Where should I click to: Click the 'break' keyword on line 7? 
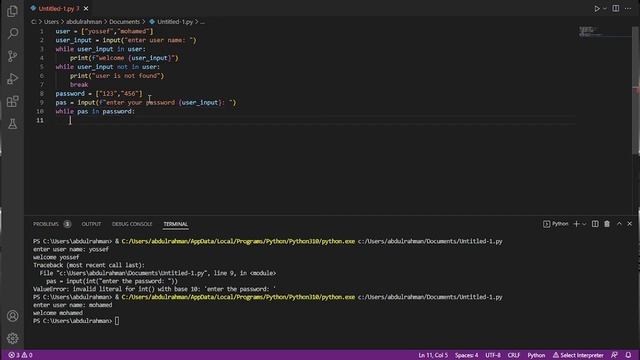pyautogui.click(x=79, y=84)
